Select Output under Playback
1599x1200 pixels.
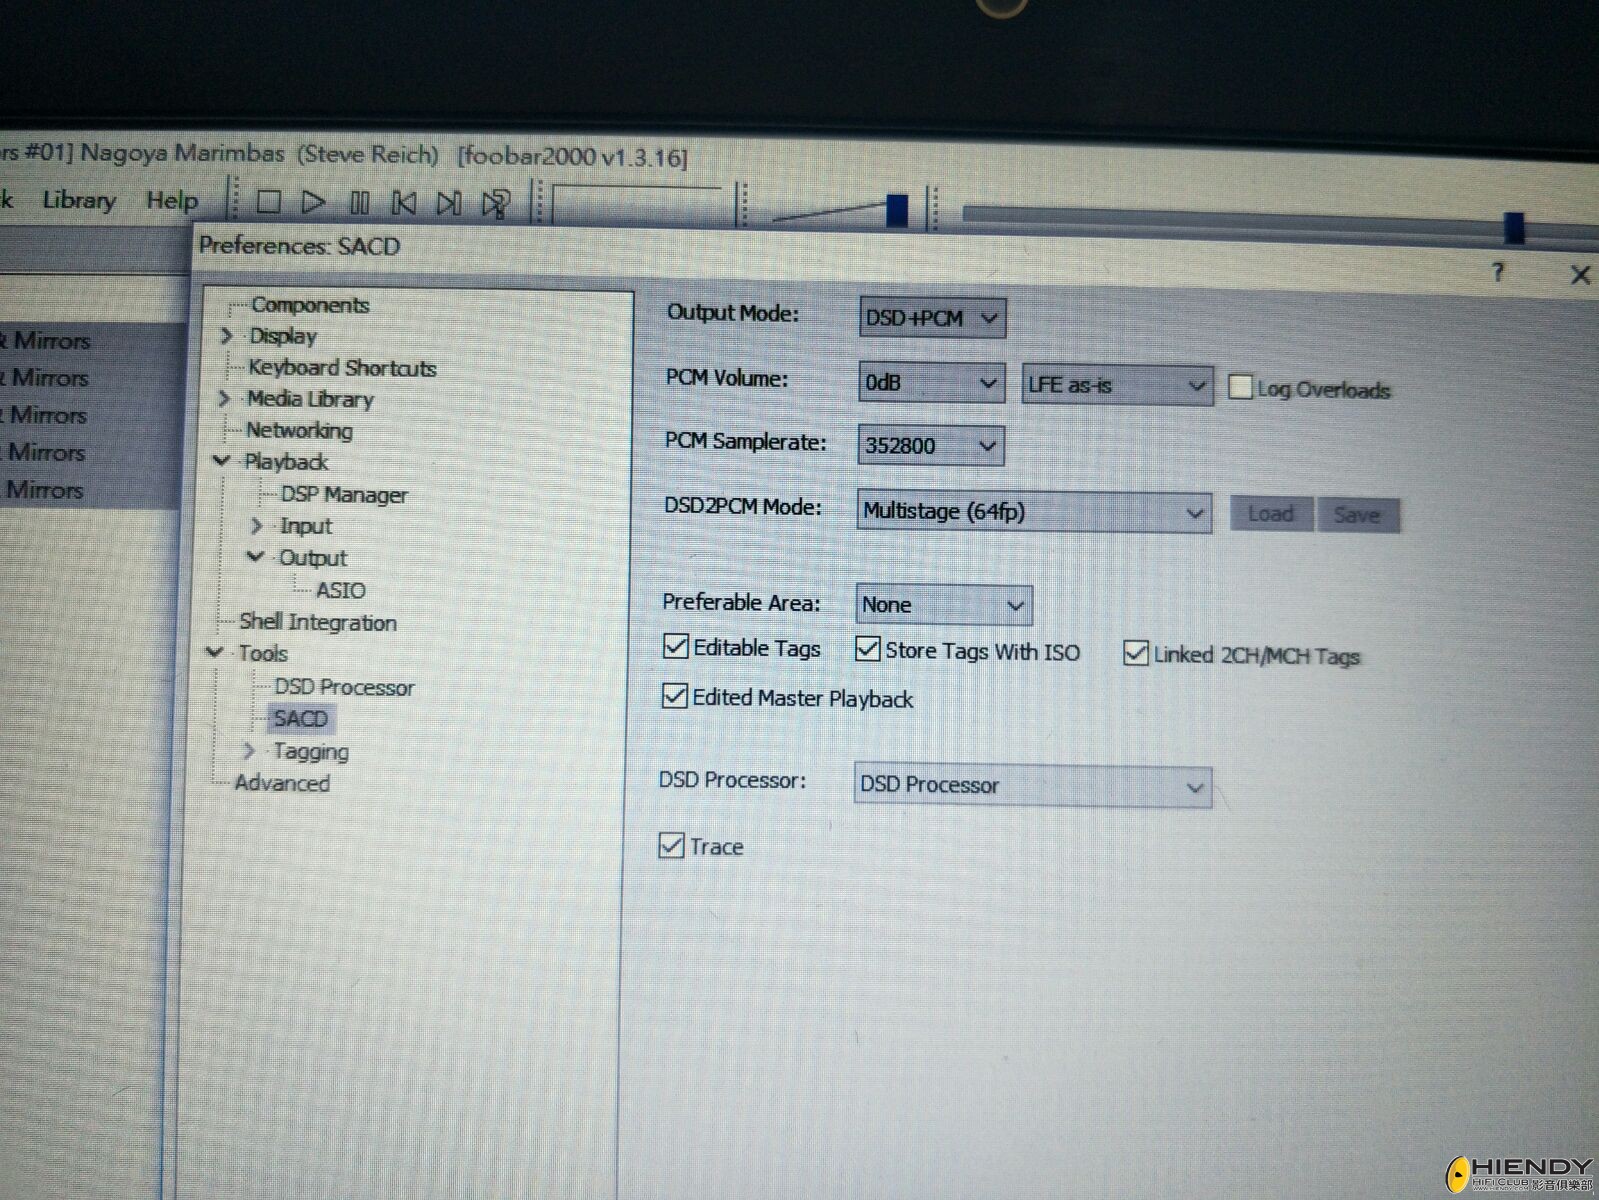313,558
